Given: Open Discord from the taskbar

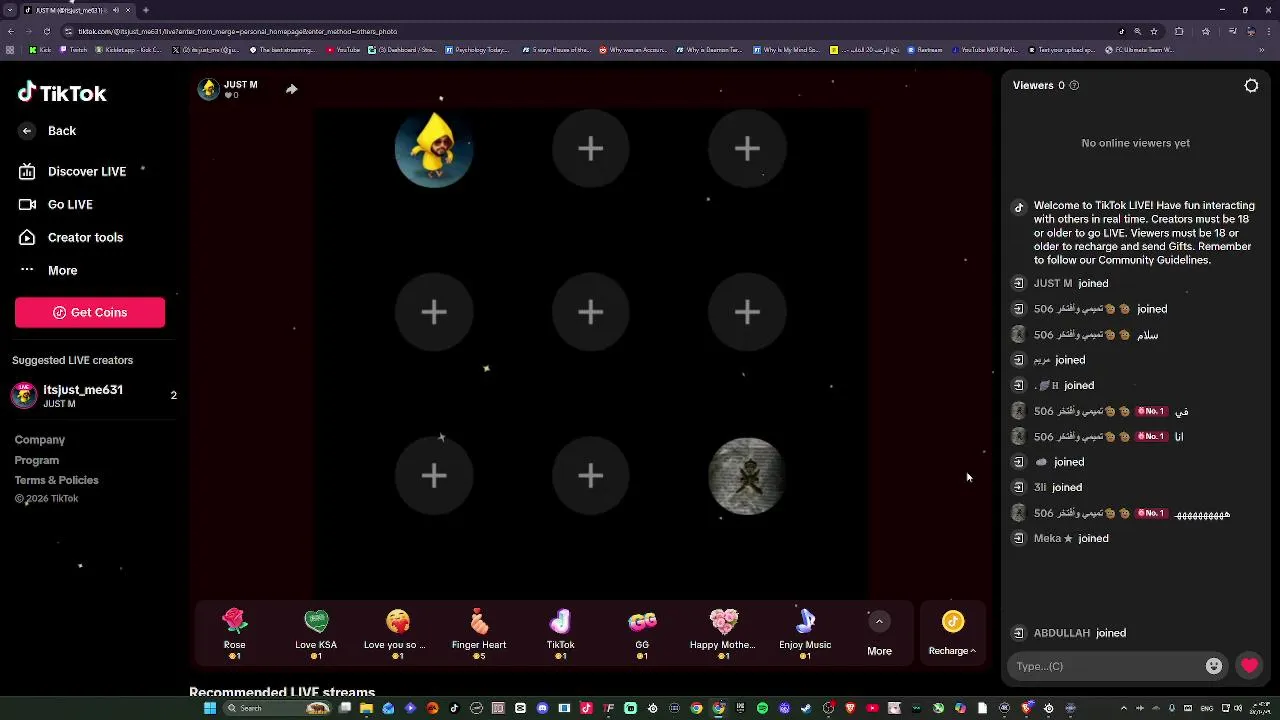Looking at the screenshot, I should coord(542,708).
